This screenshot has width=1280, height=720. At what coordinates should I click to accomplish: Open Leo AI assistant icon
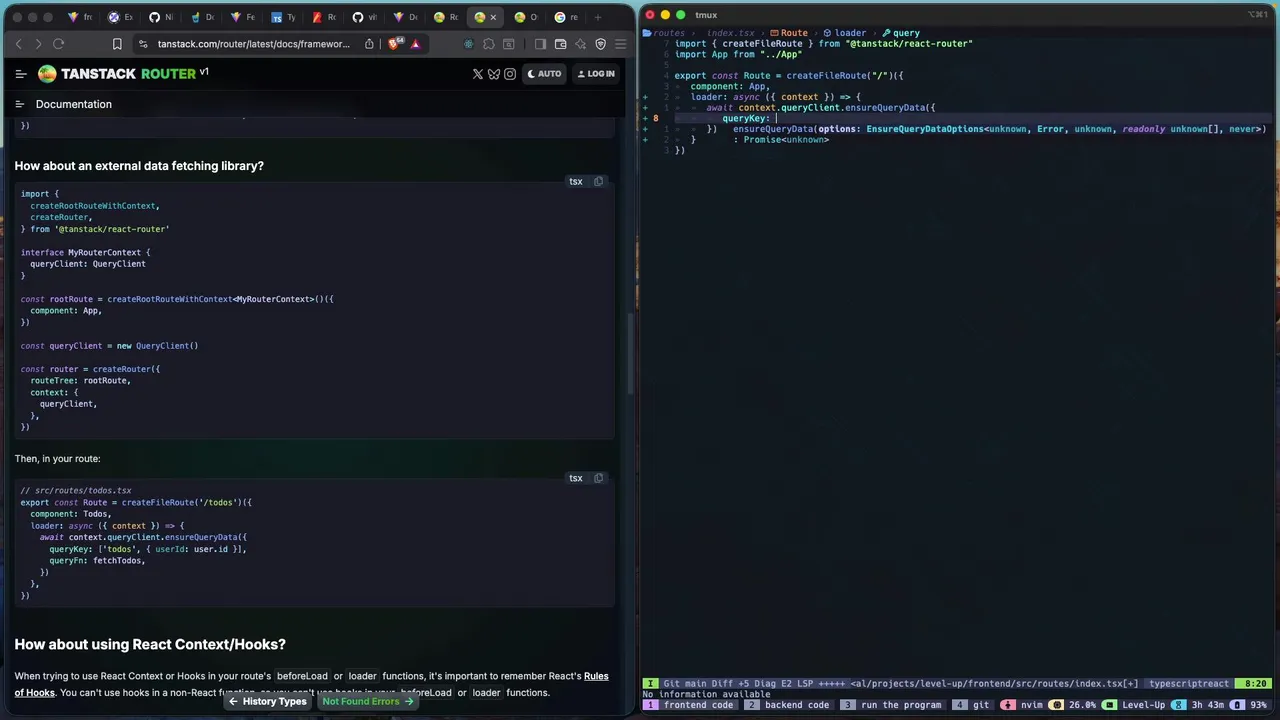tap(580, 44)
